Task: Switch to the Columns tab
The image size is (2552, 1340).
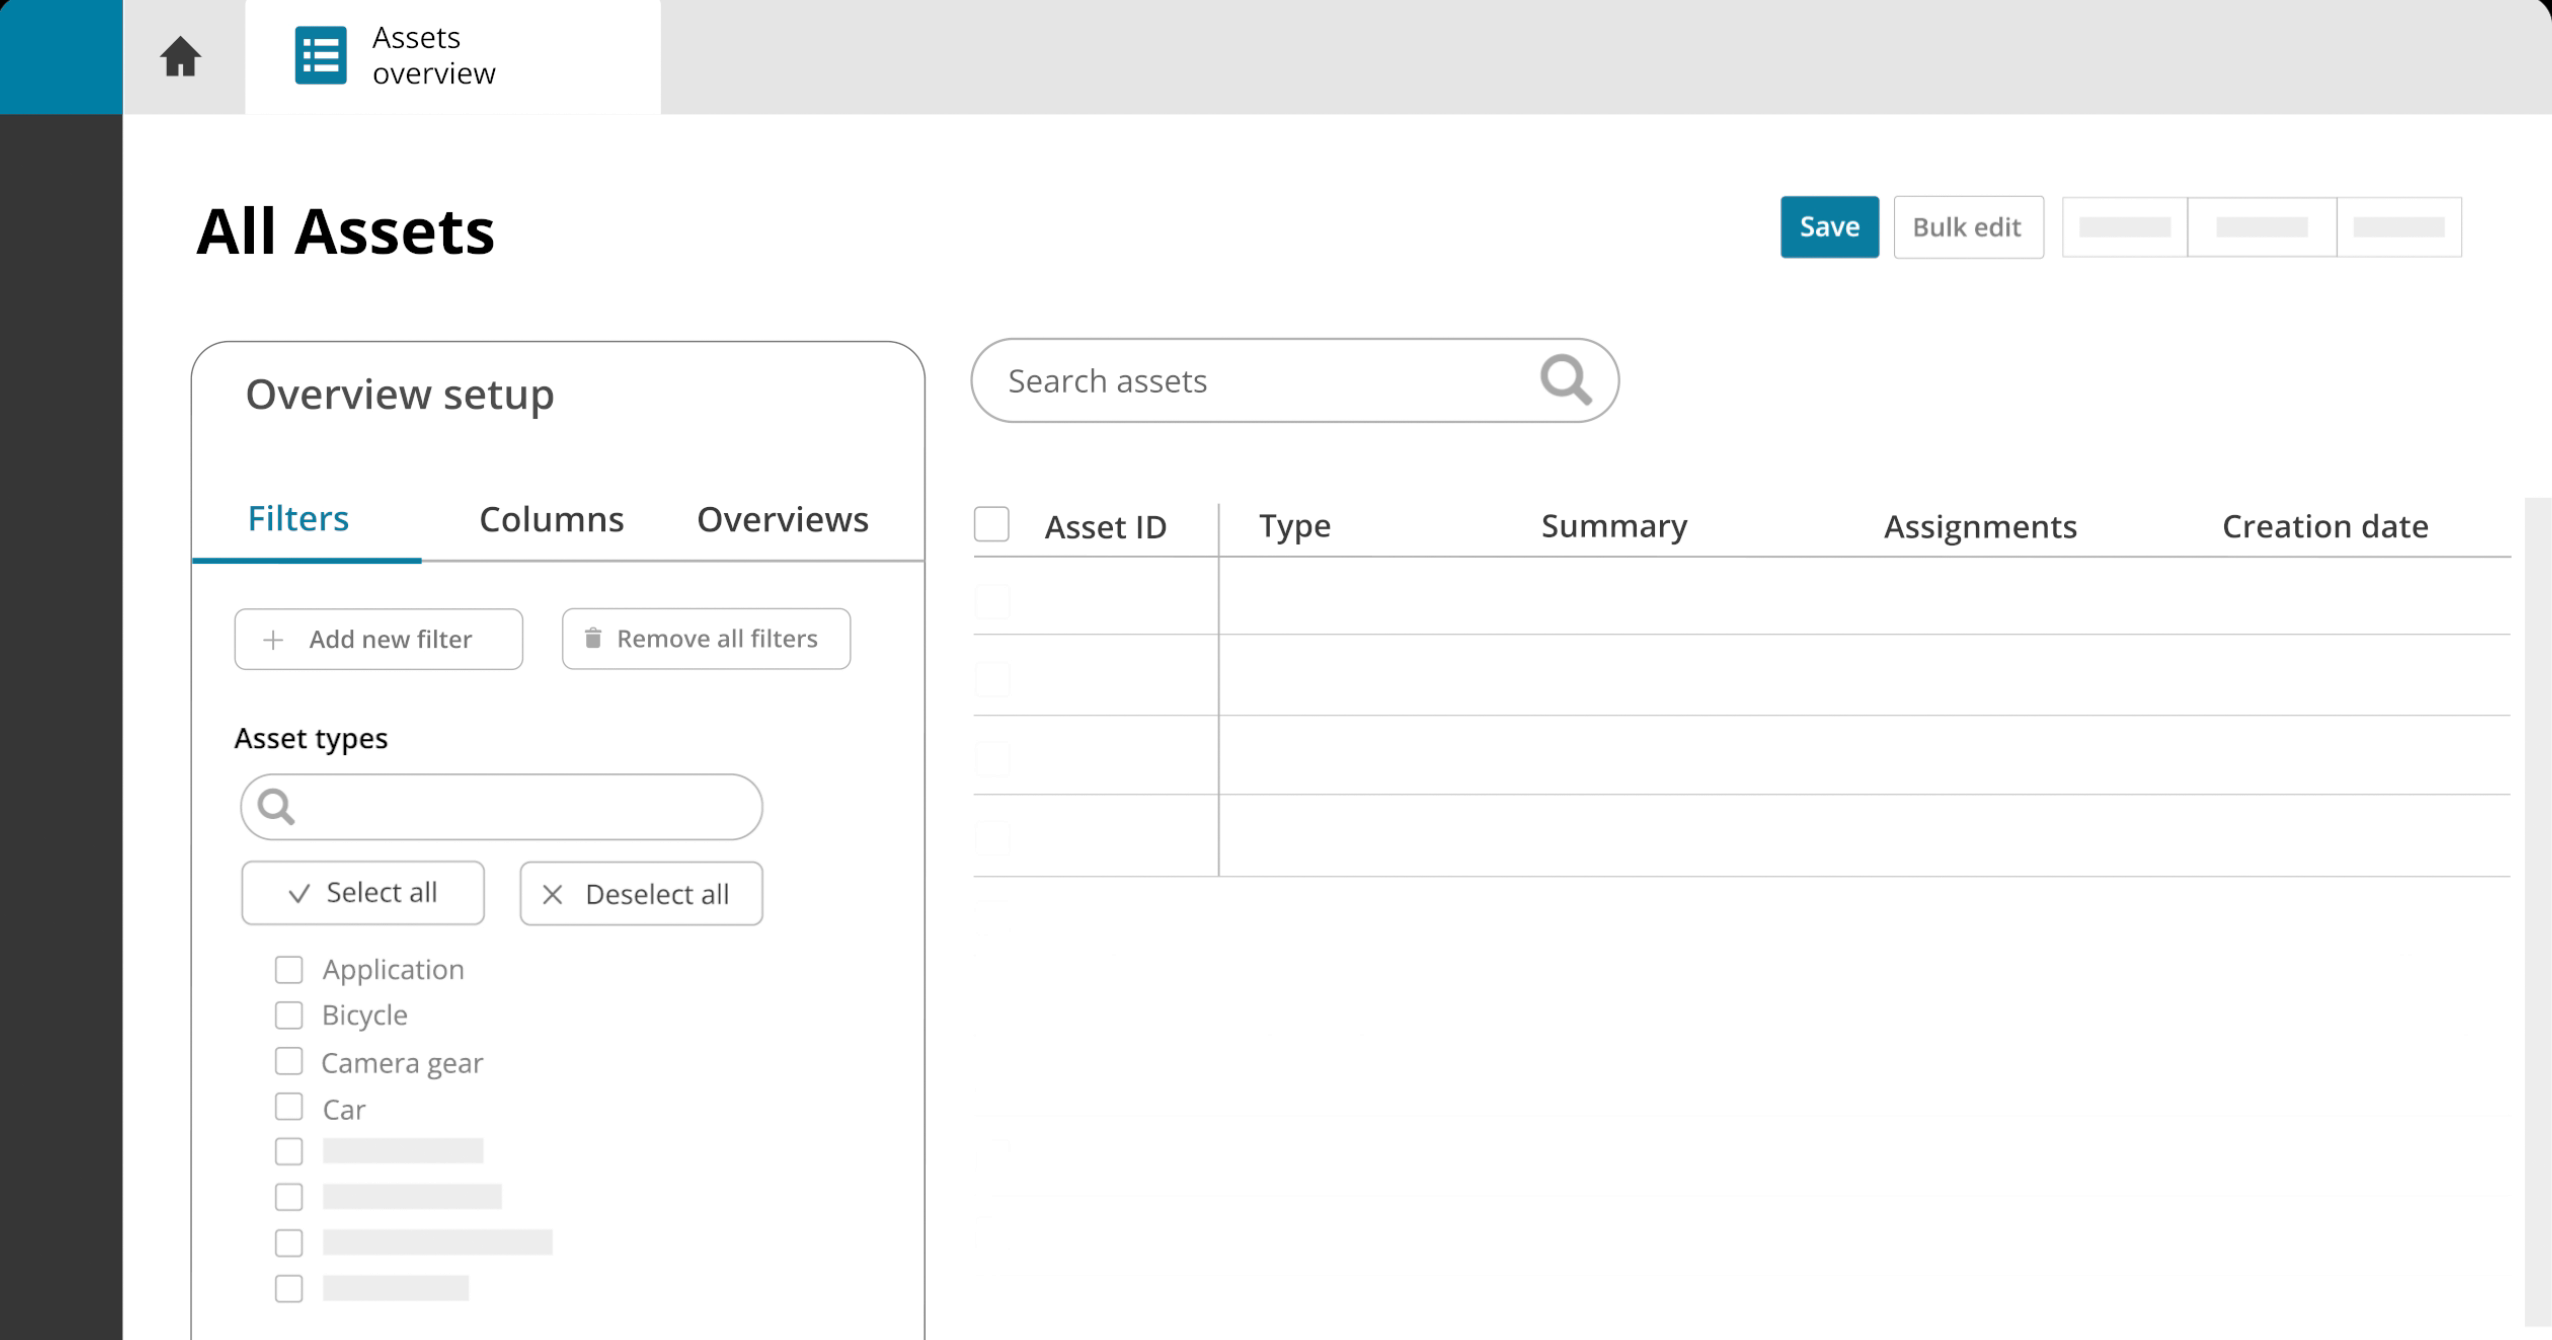Action: 551,519
